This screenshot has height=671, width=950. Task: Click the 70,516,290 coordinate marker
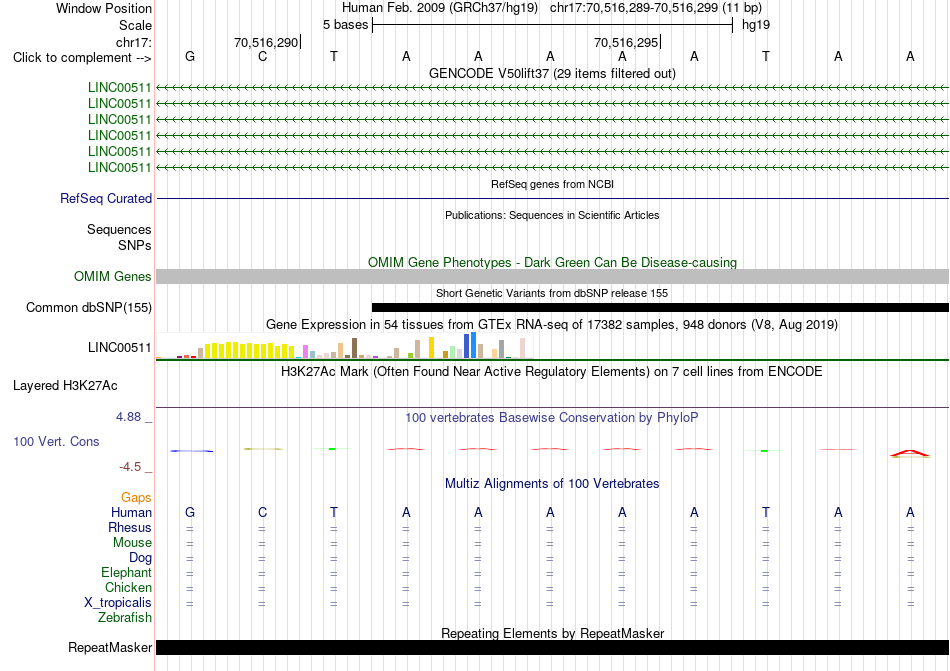(x=267, y=42)
